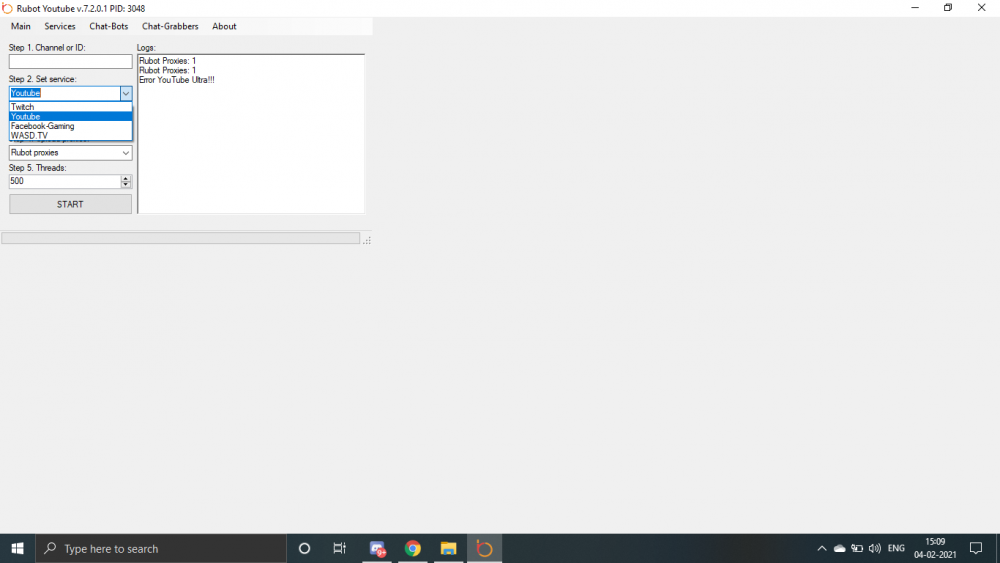Click the Channel or ID text field
Screen dimensions: 1000x563
tap(70, 62)
